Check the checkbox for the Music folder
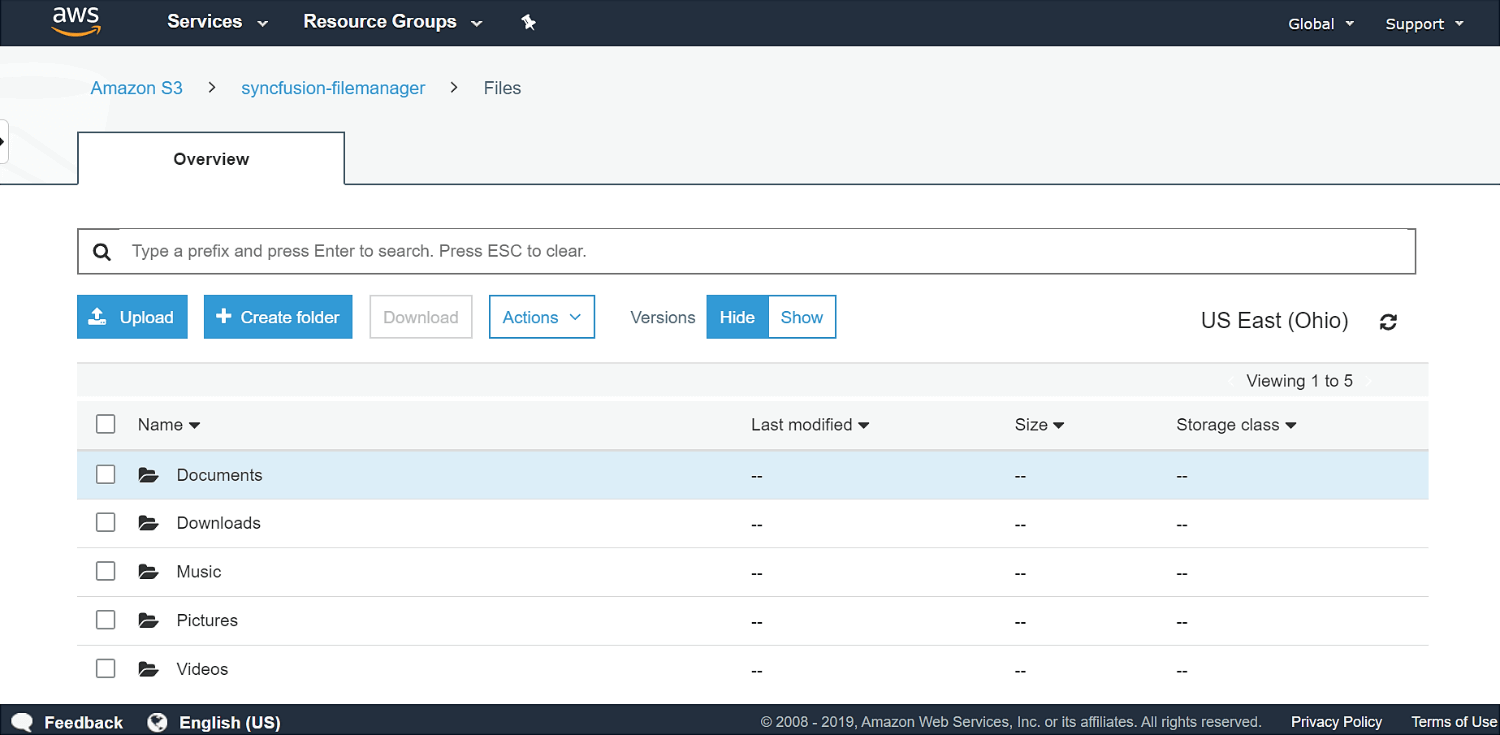 point(105,570)
